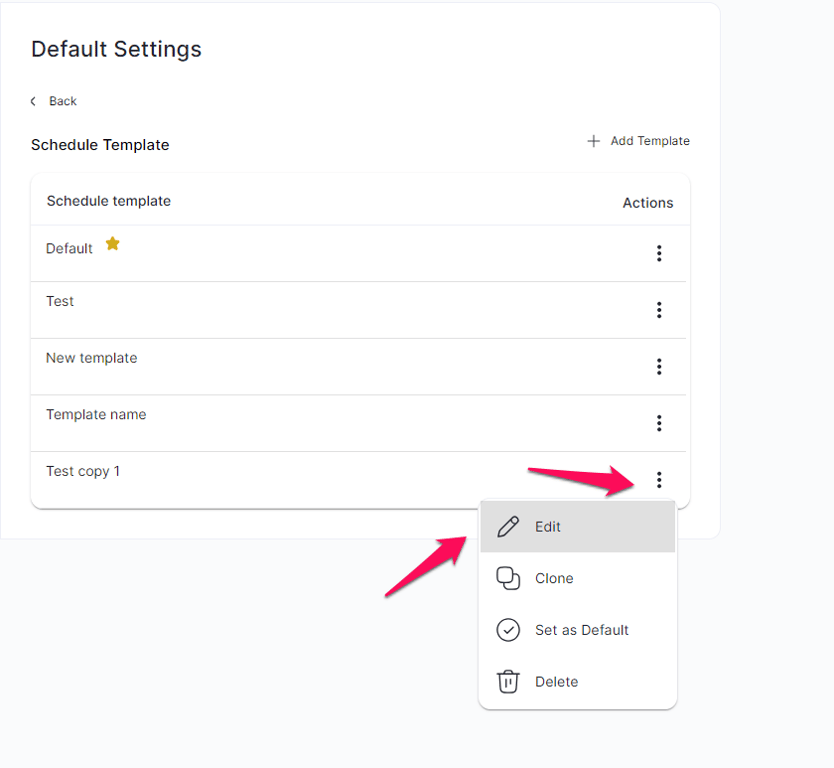Toggle three-dot menu for Test copy 1

click(x=659, y=480)
